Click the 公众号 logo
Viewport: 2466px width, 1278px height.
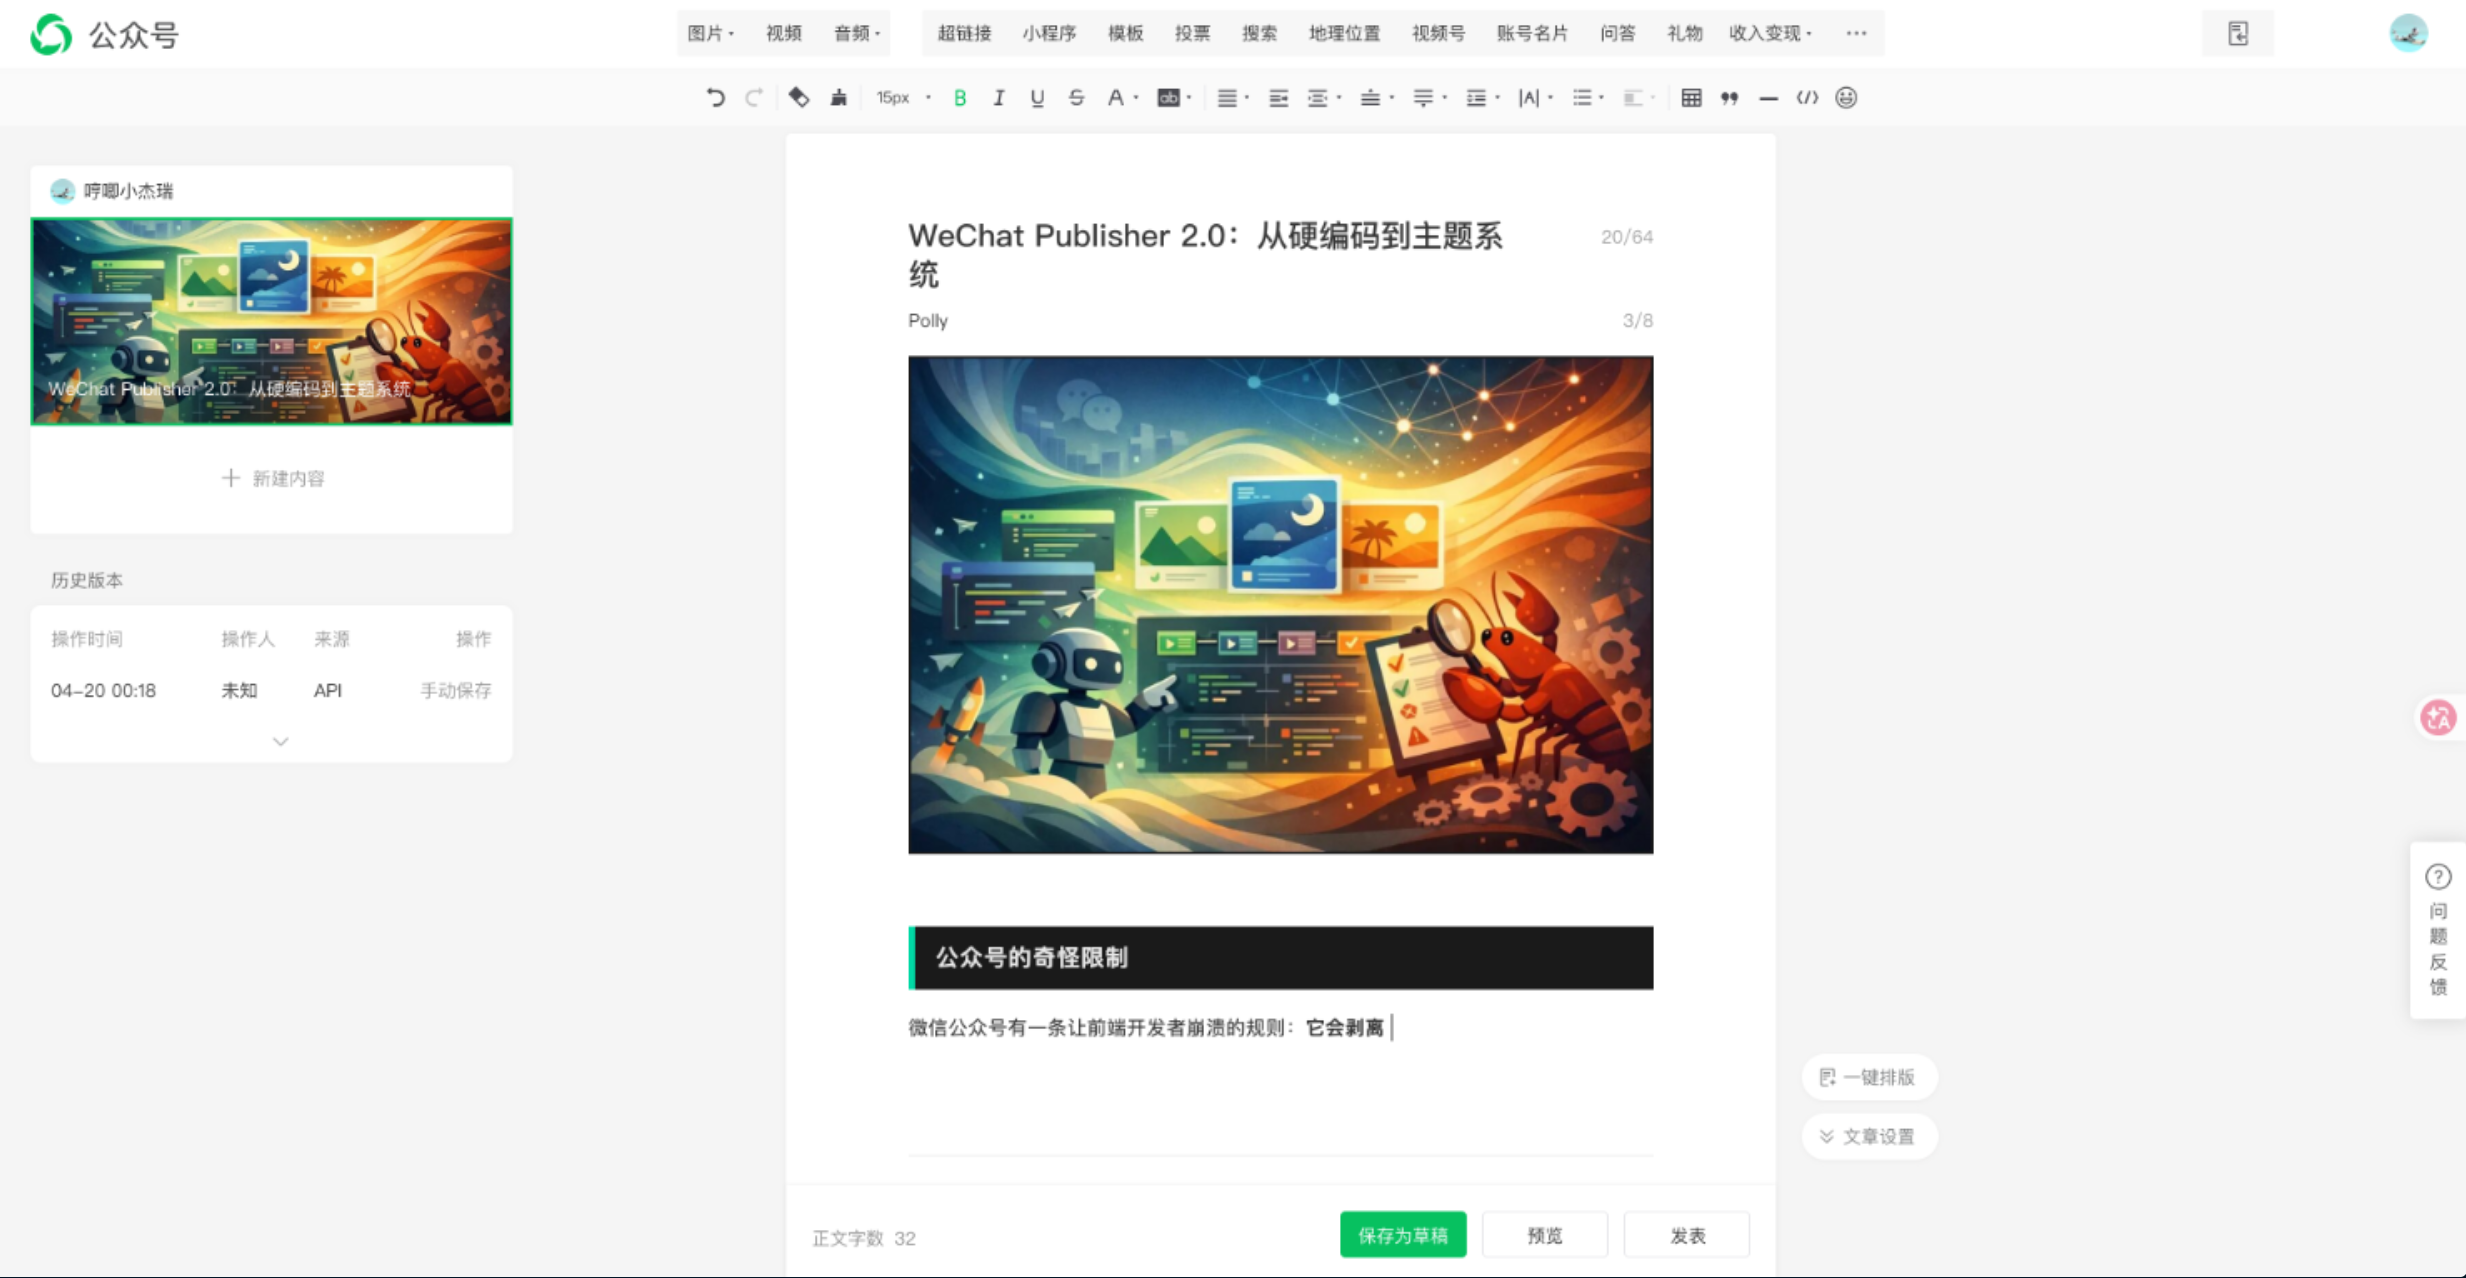tap(104, 35)
